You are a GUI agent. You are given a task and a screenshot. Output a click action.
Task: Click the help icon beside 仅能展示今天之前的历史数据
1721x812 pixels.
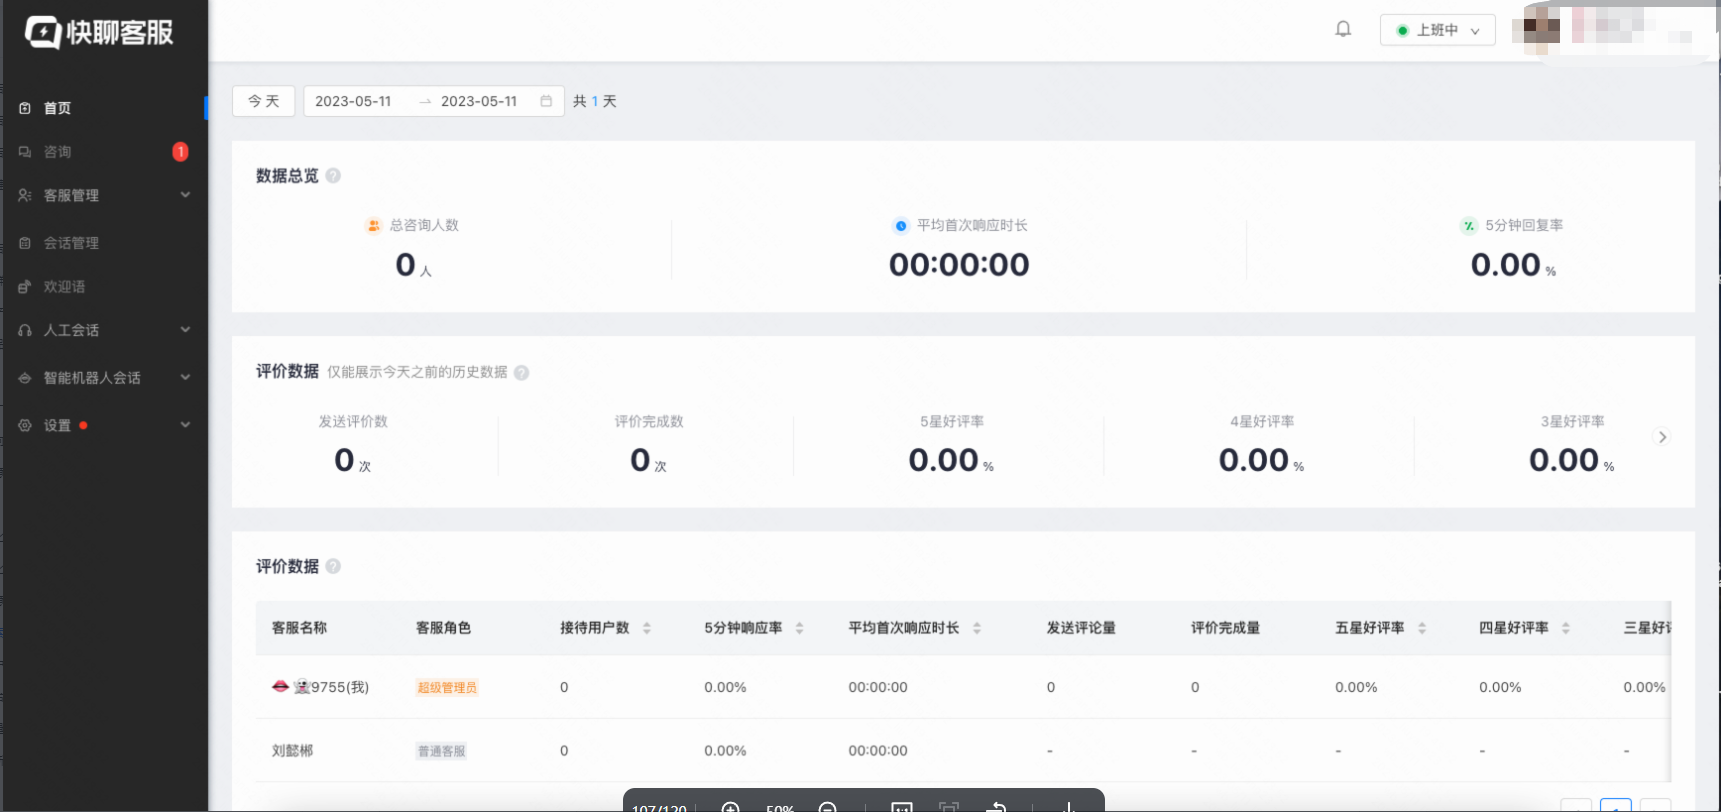click(x=521, y=373)
